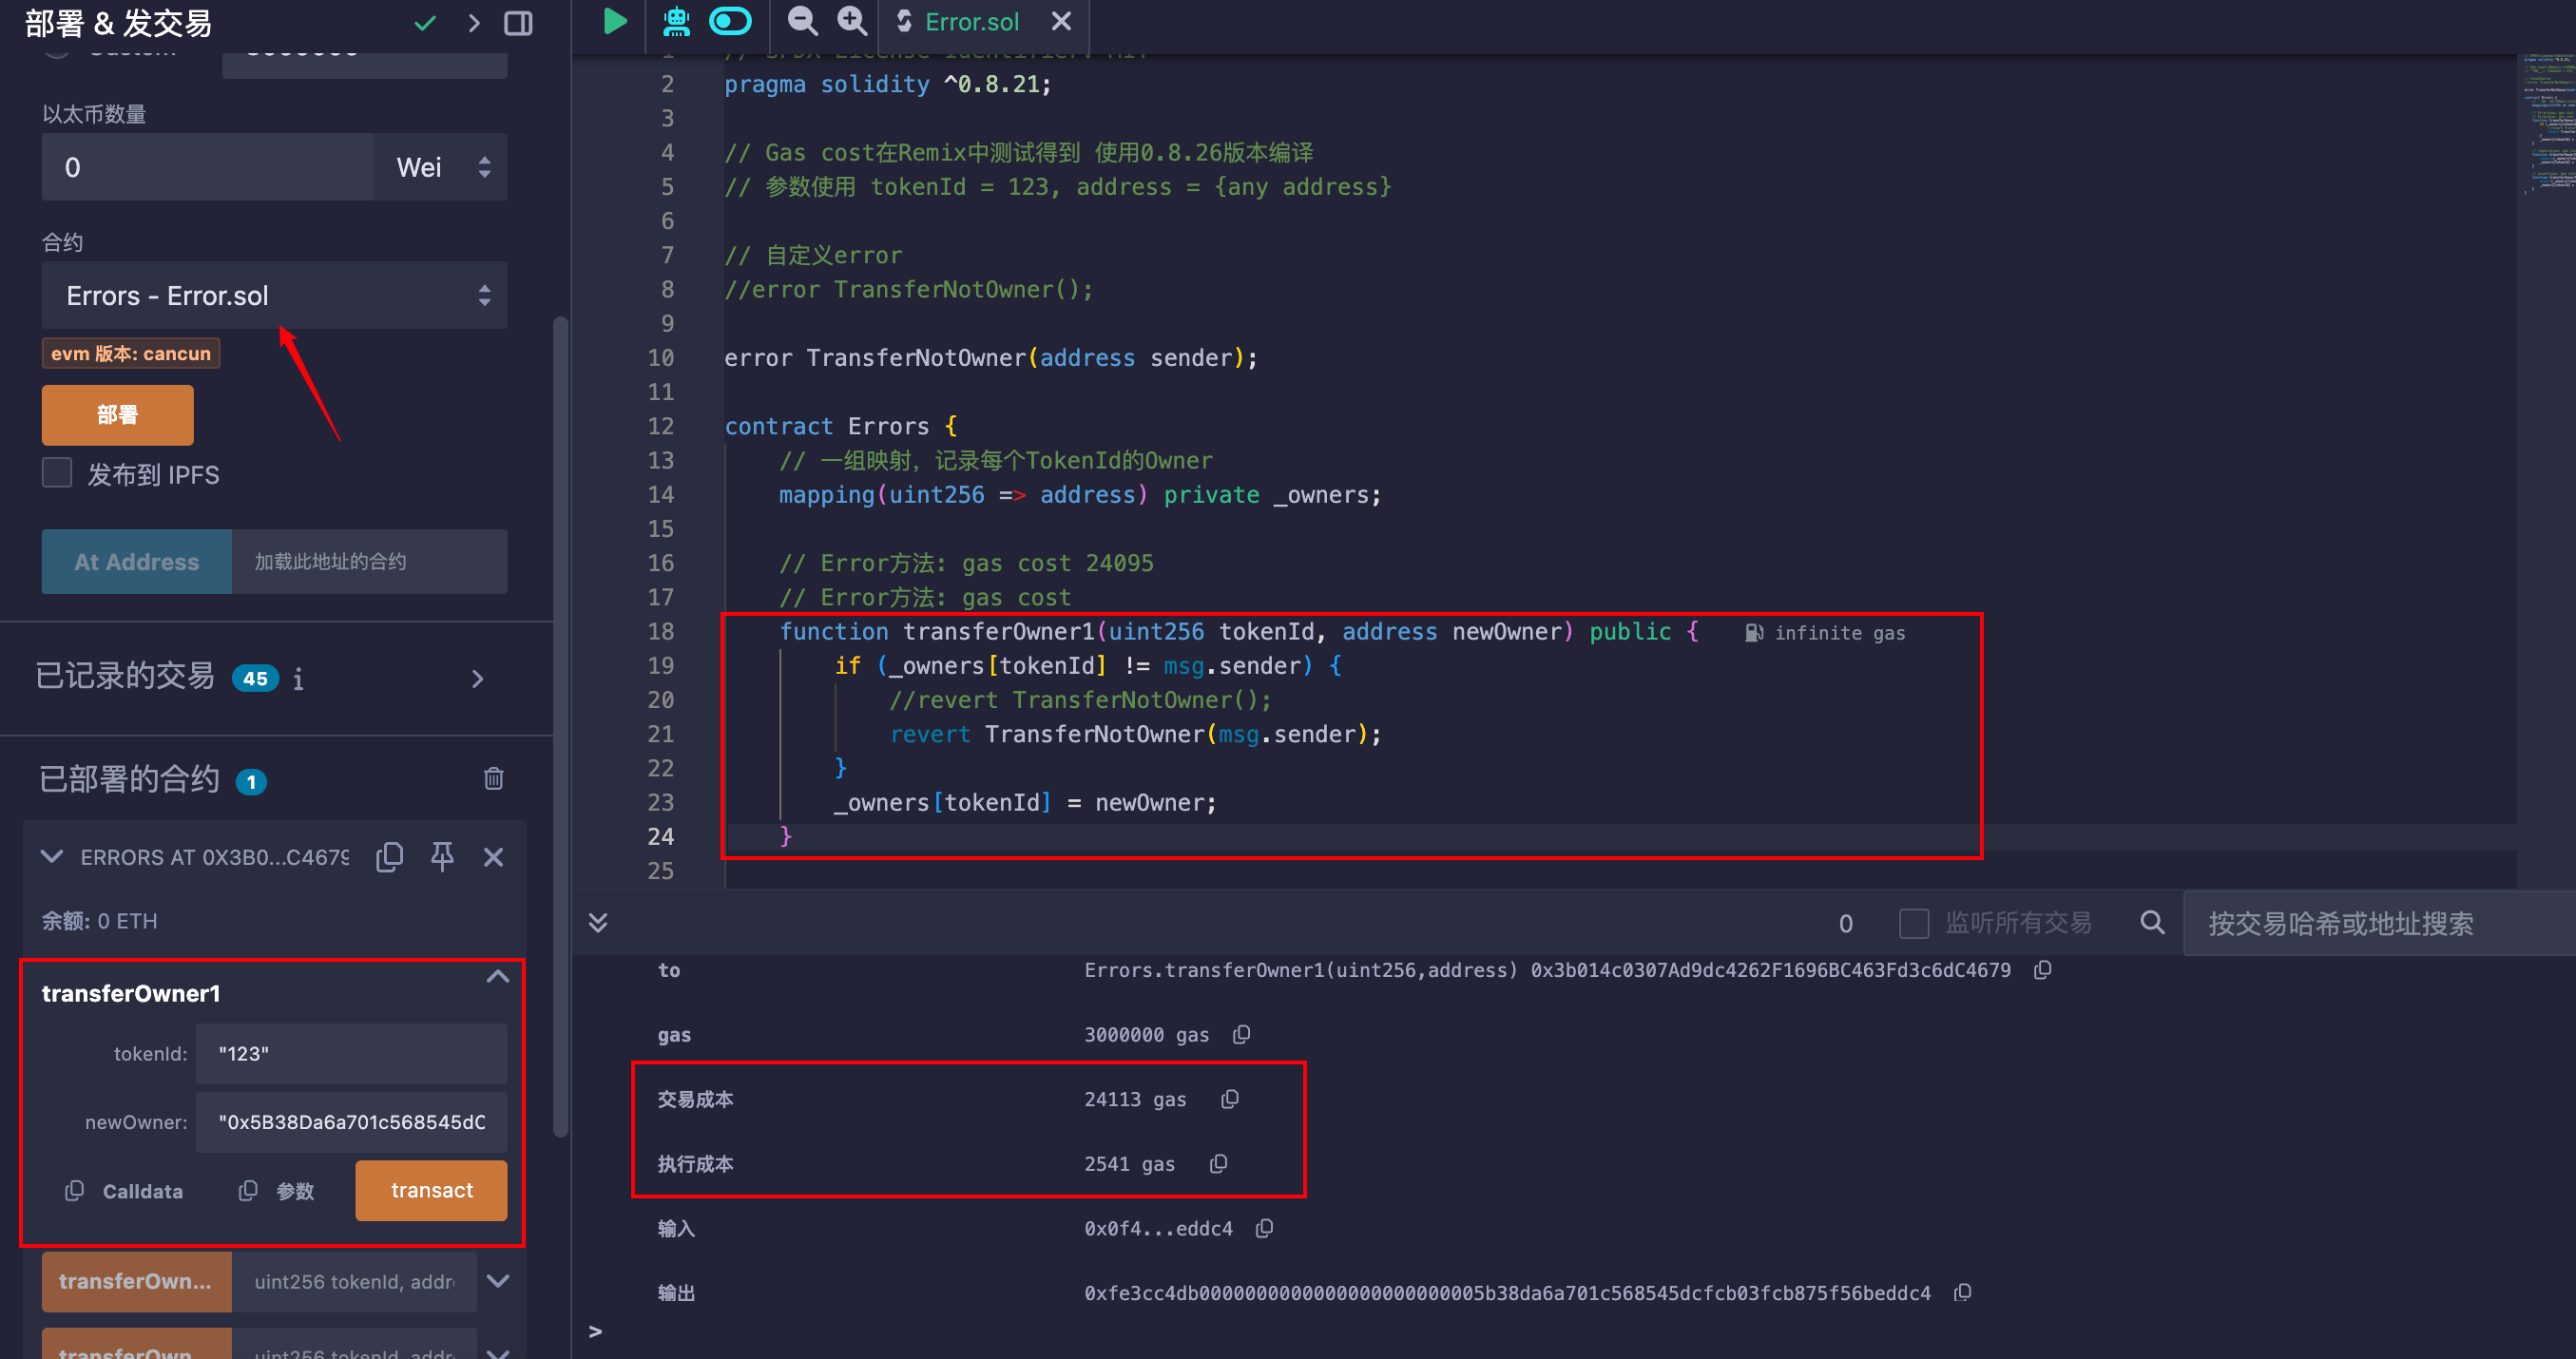Viewport: 2576px width, 1359px height.
Task: Open the contract selector Errors - Error.sol
Action: [274, 295]
